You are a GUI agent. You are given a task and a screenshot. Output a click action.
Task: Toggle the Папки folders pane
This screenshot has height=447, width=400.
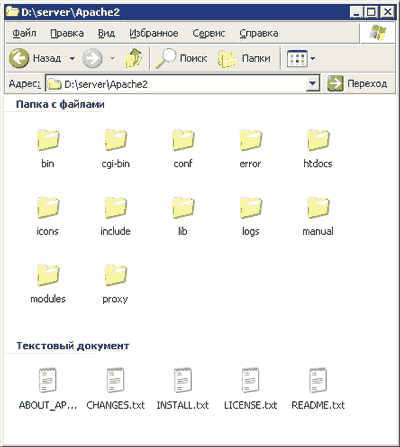(244, 58)
